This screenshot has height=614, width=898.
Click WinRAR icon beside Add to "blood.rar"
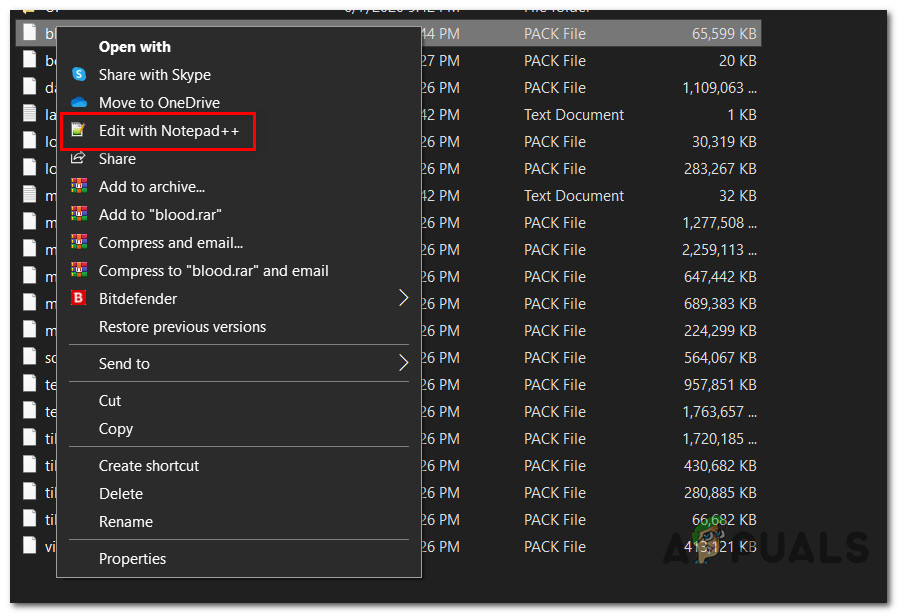click(79, 215)
